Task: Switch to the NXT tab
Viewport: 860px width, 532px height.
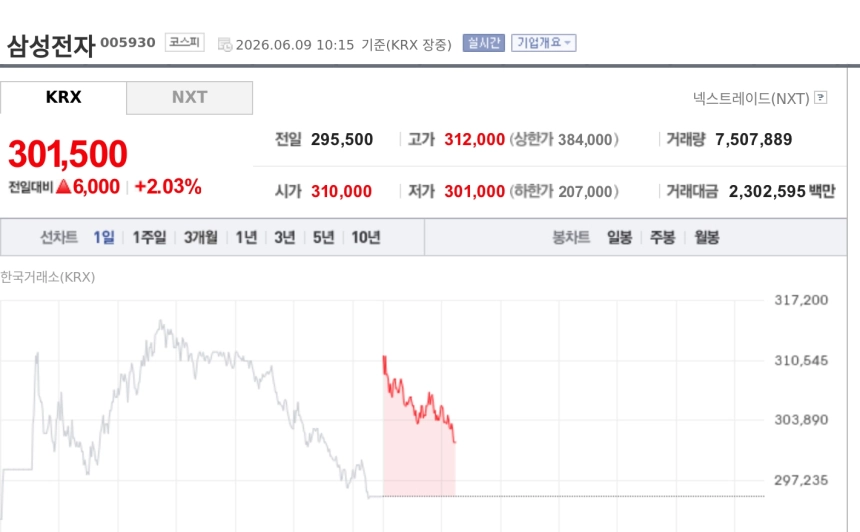Action: point(190,98)
